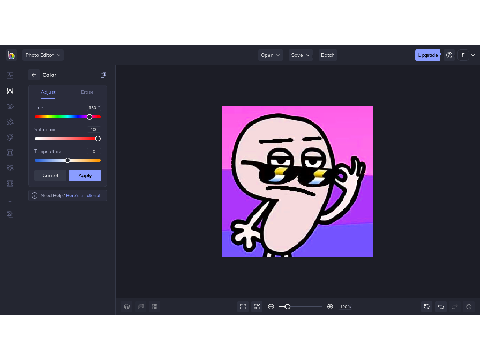The image size is (480, 360).
Task: Apply the color adjustment
Action: click(x=85, y=176)
